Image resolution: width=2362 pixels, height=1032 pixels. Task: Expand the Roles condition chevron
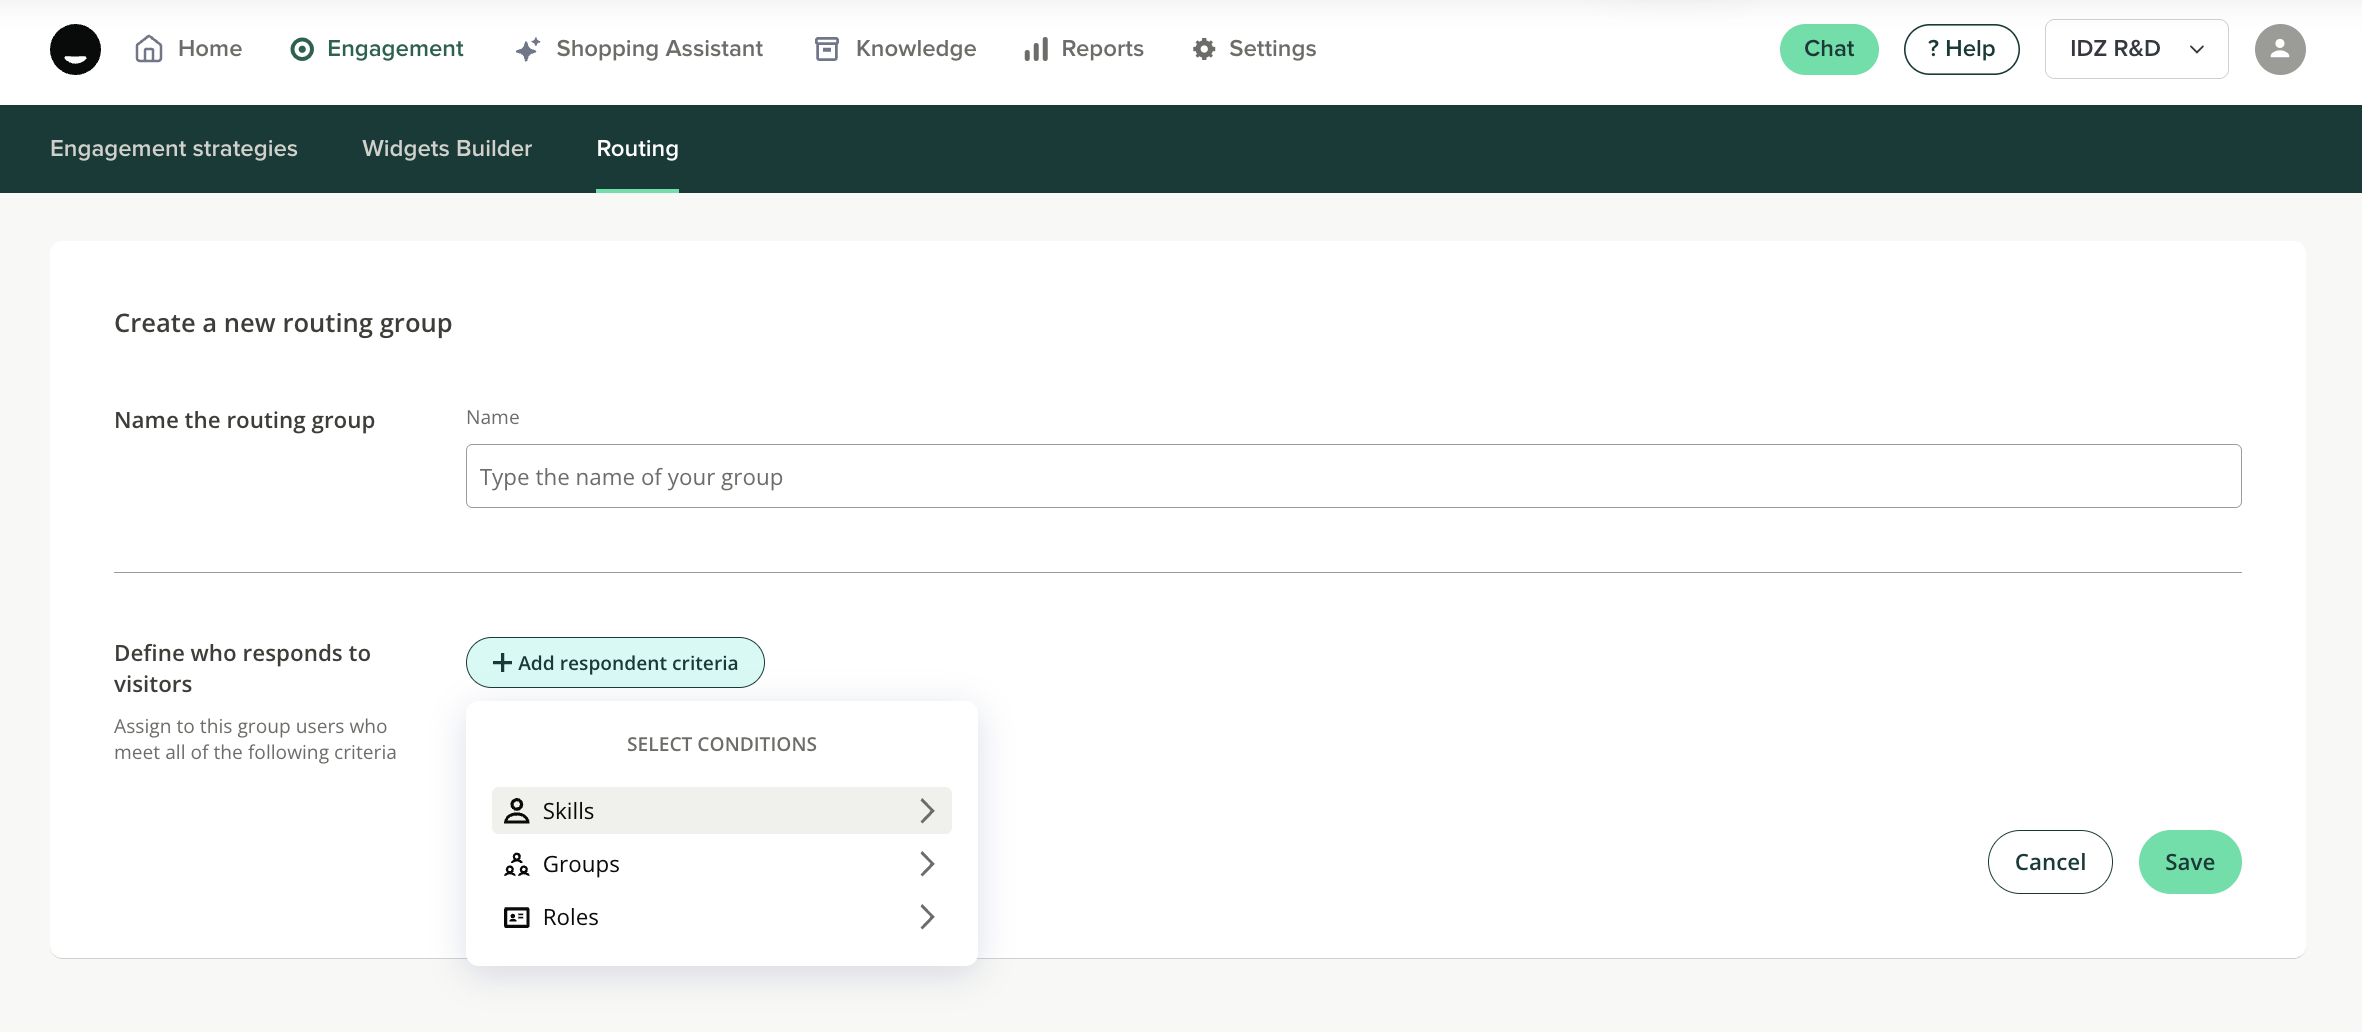[927, 917]
